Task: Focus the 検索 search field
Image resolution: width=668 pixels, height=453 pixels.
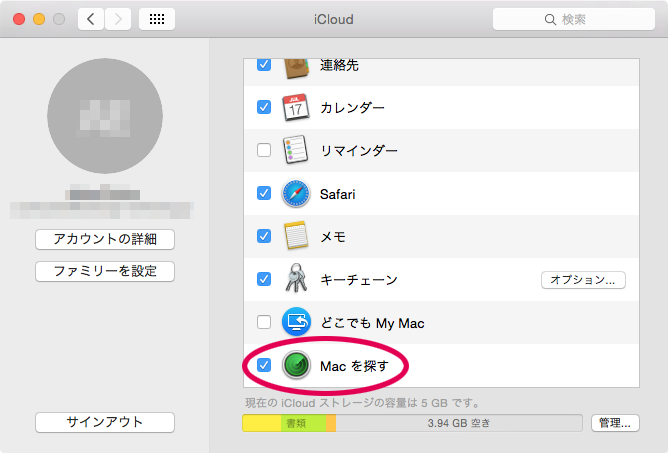Action: tap(573, 19)
